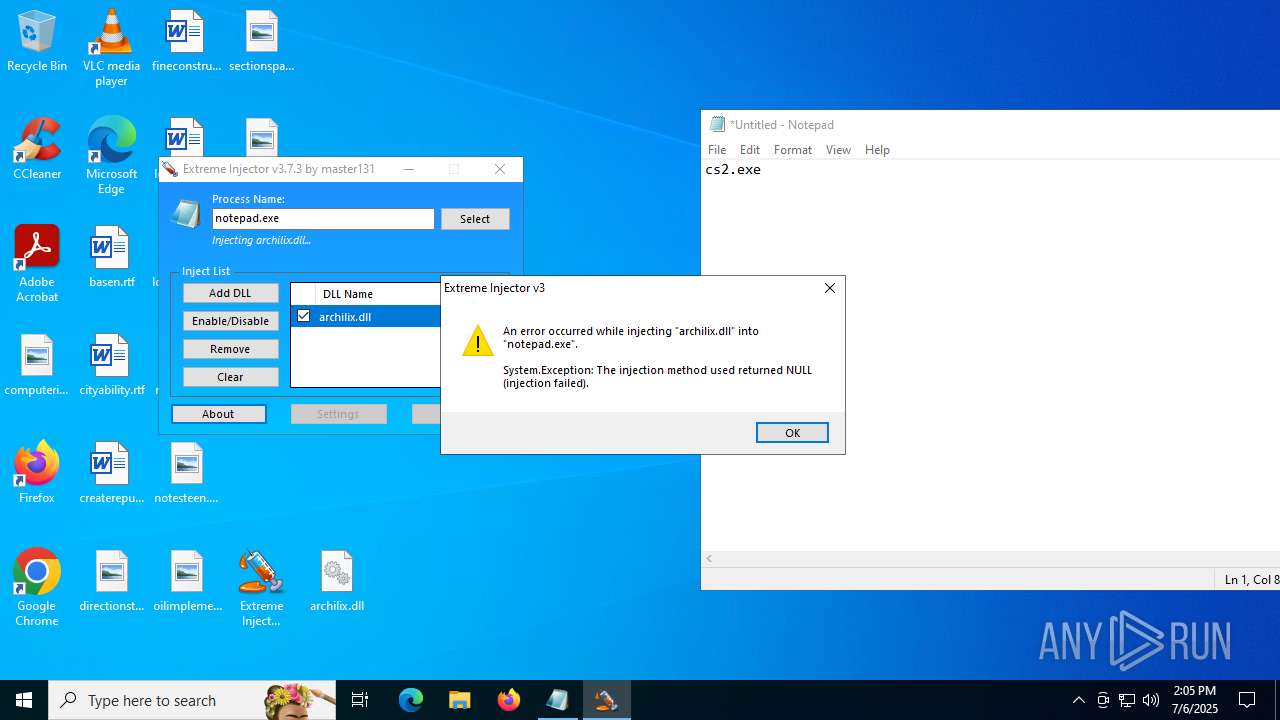The image size is (1280, 720).
Task: Click the Clear button
Action: (230, 377)
